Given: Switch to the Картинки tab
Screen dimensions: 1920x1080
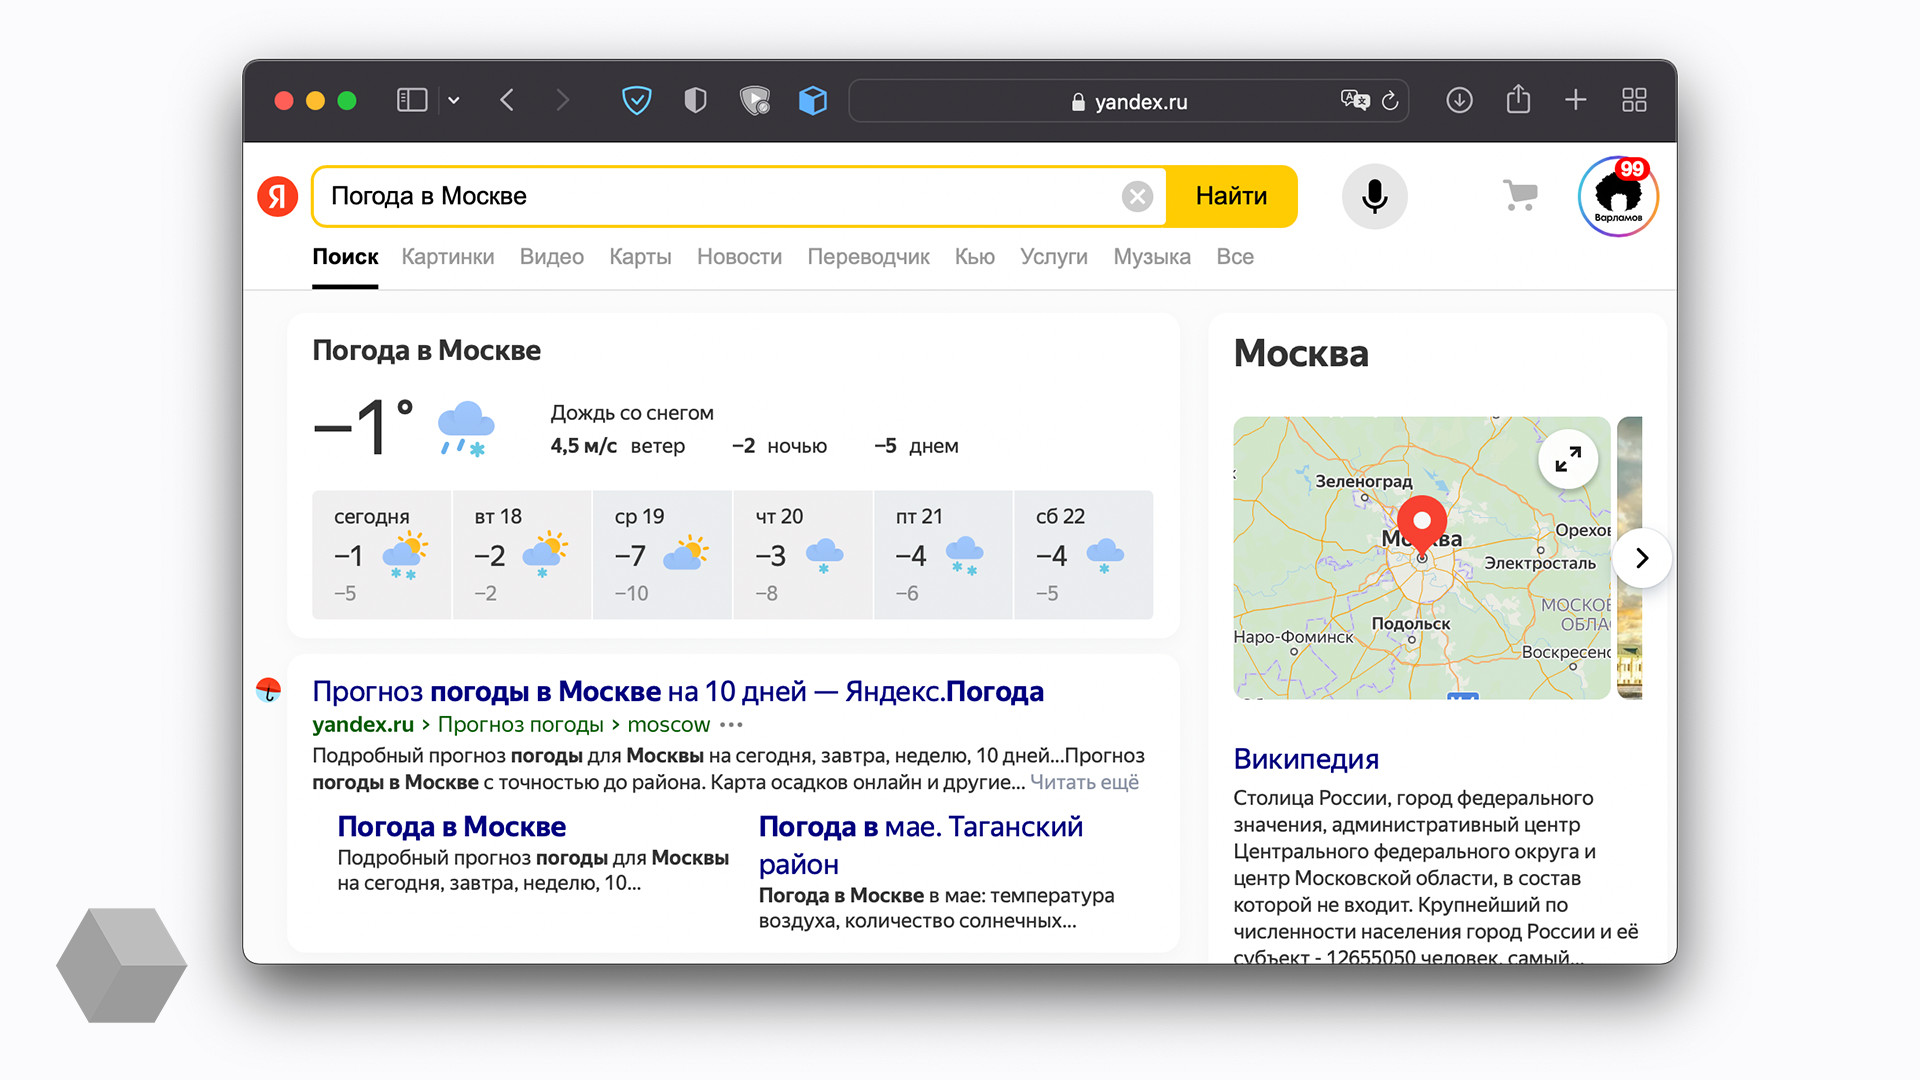Looking at the screenshot, I should point(448,257).
